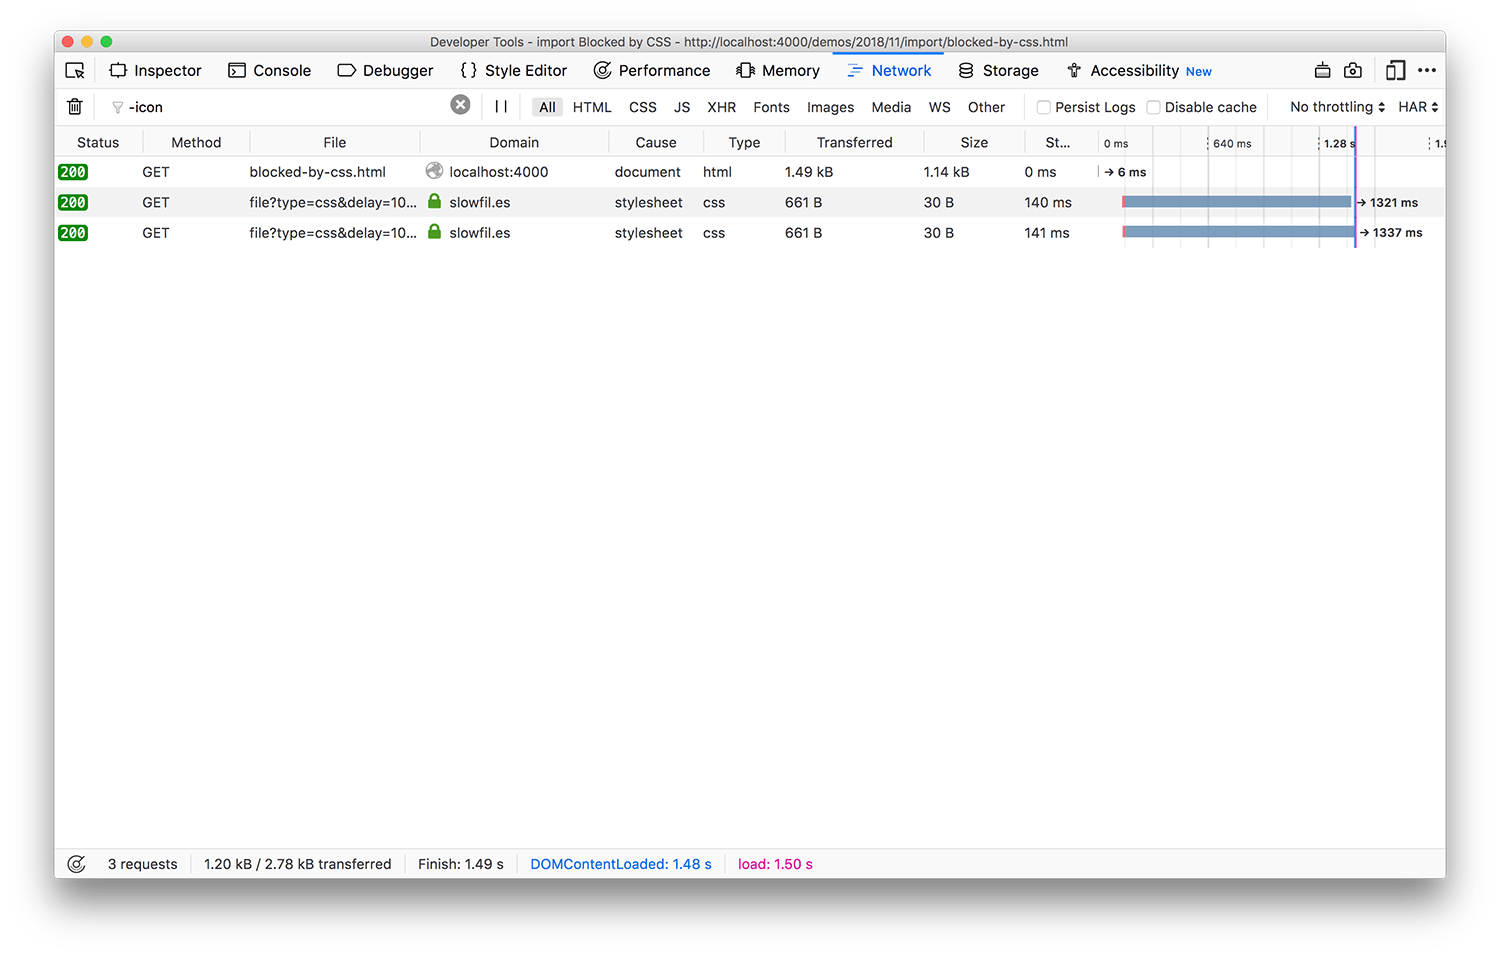
Task: Switch to the Console tab
Action: pyautogui.click(x=270, y=70)
